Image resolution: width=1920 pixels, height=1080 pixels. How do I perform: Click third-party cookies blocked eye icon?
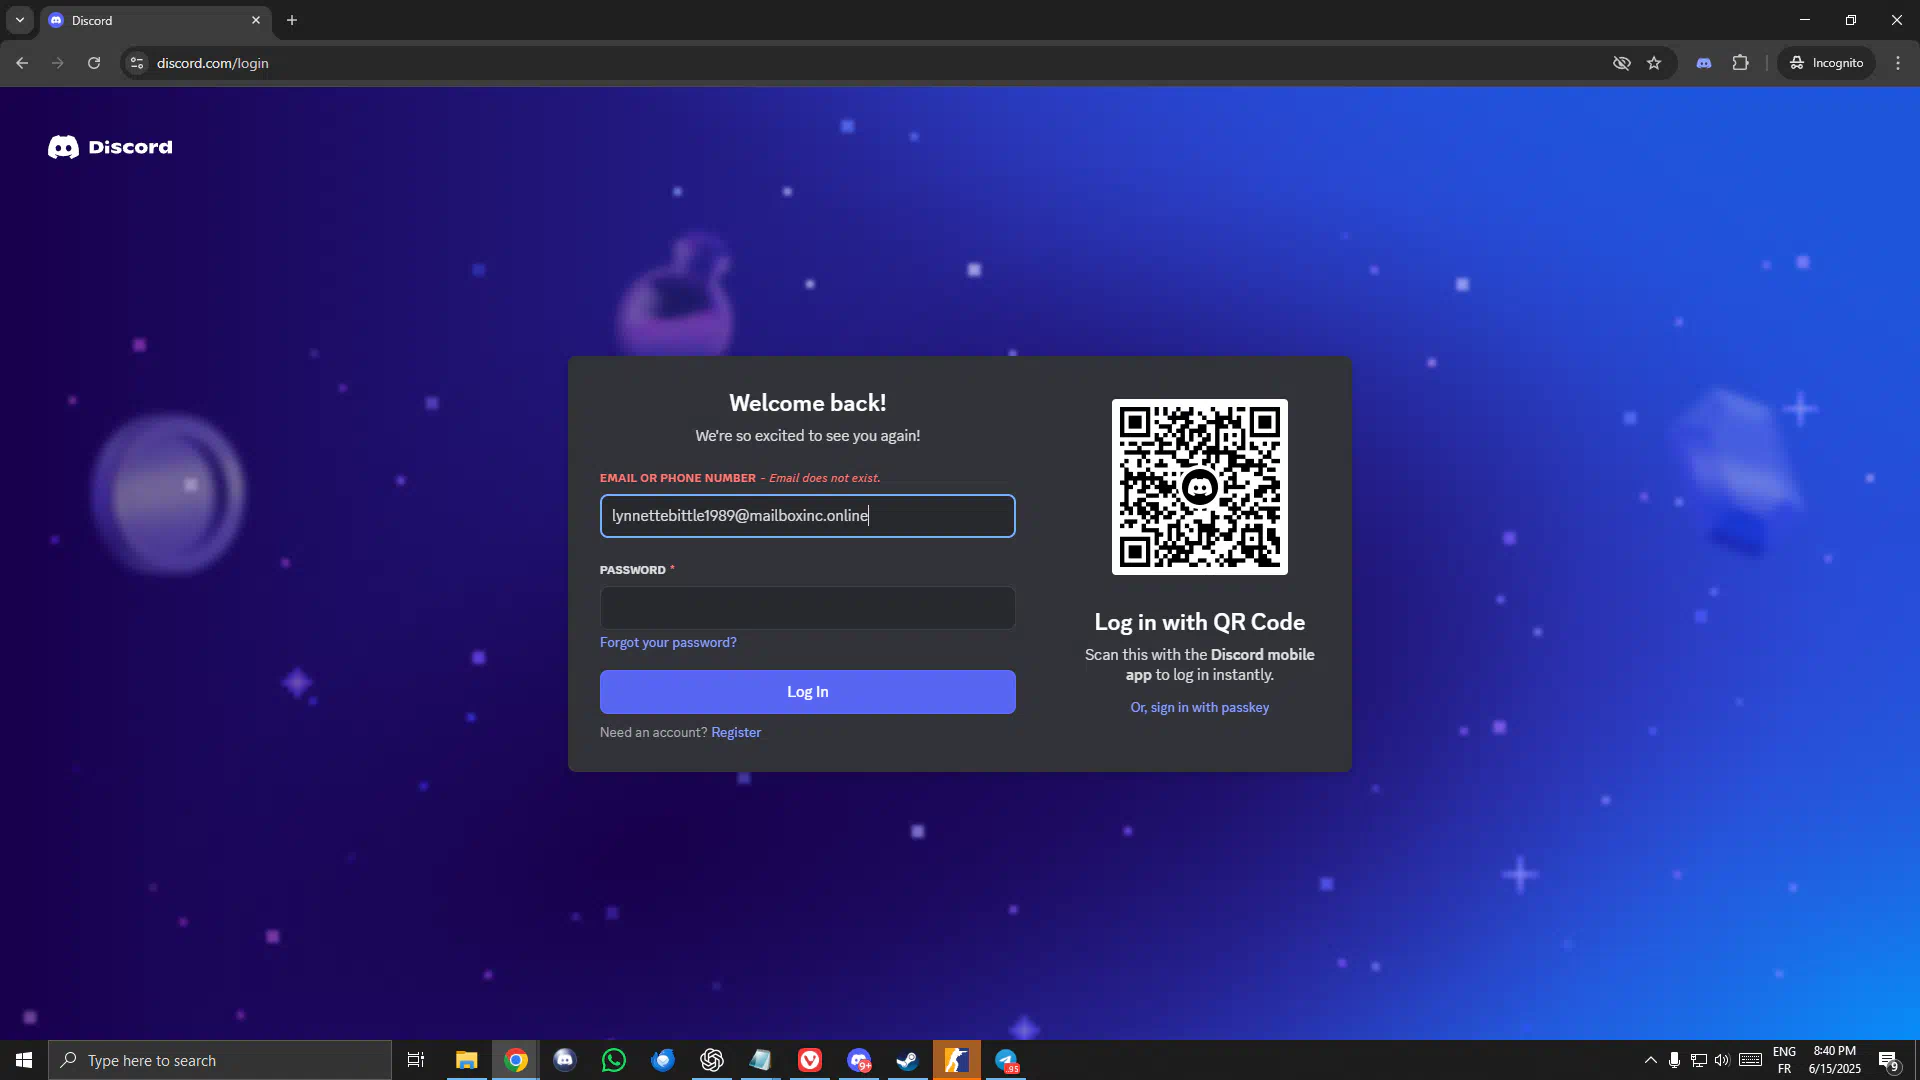pos(1622,63)
